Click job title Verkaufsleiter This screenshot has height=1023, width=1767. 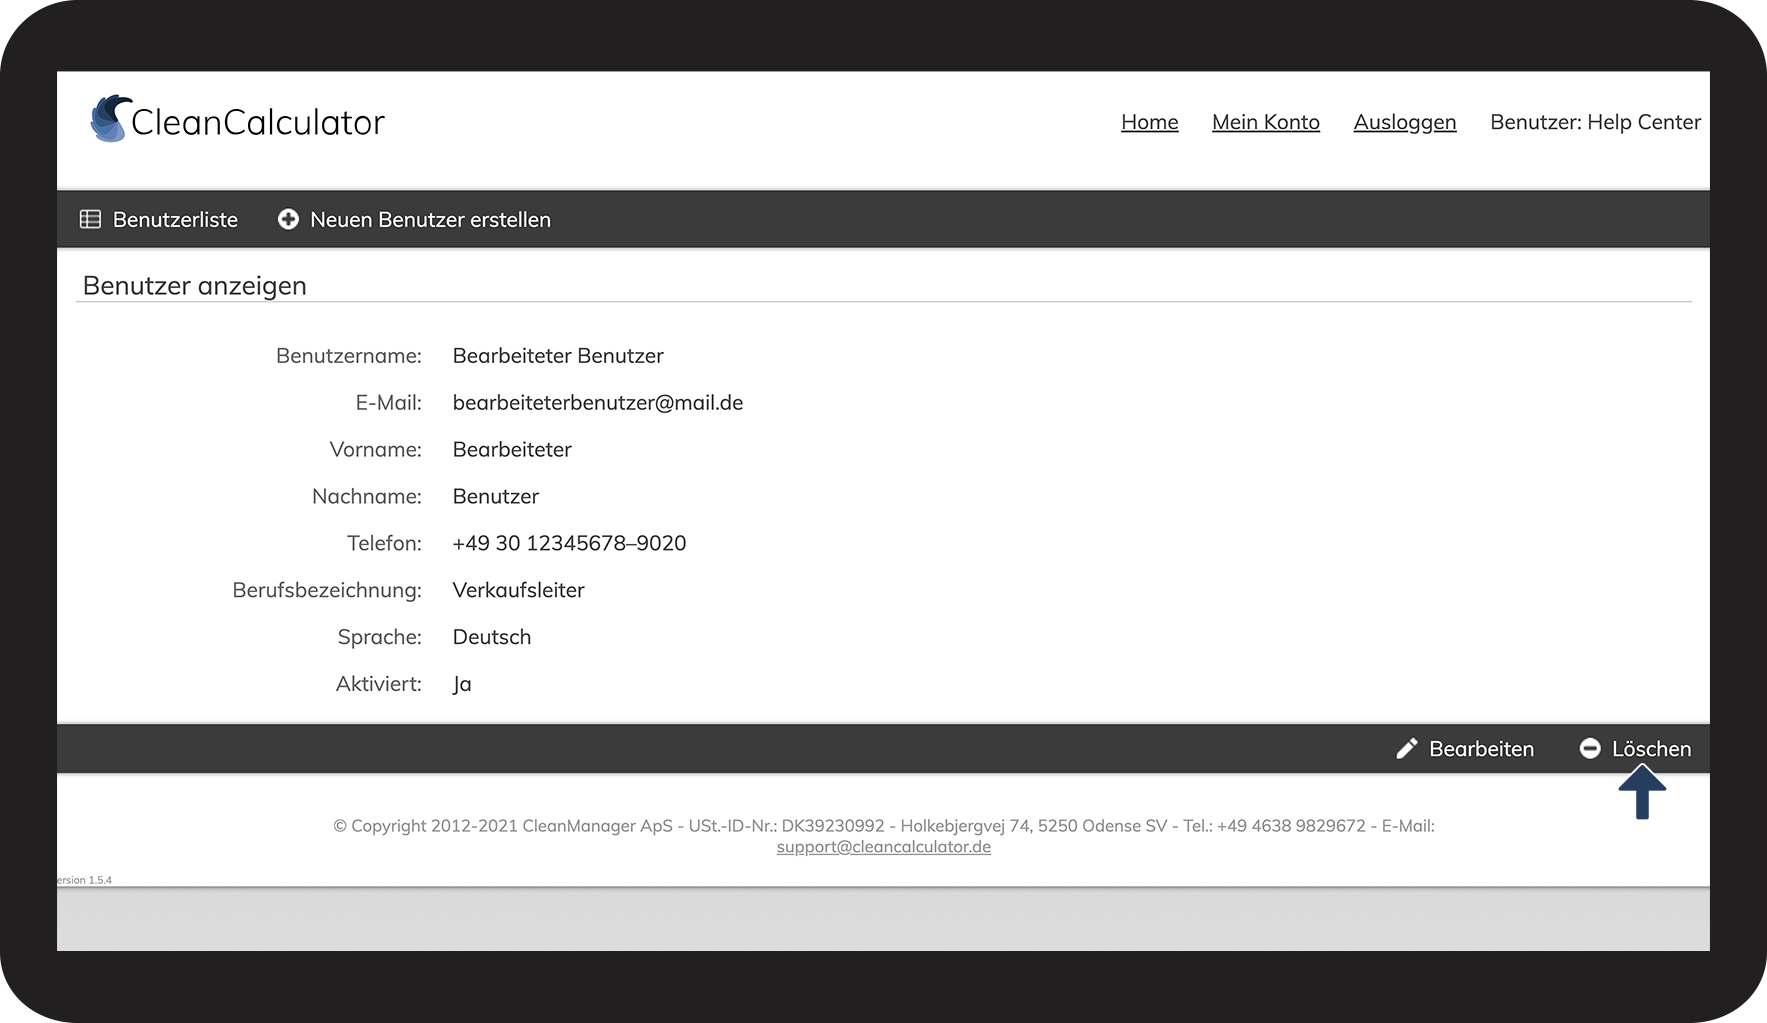tap(518, 590)
